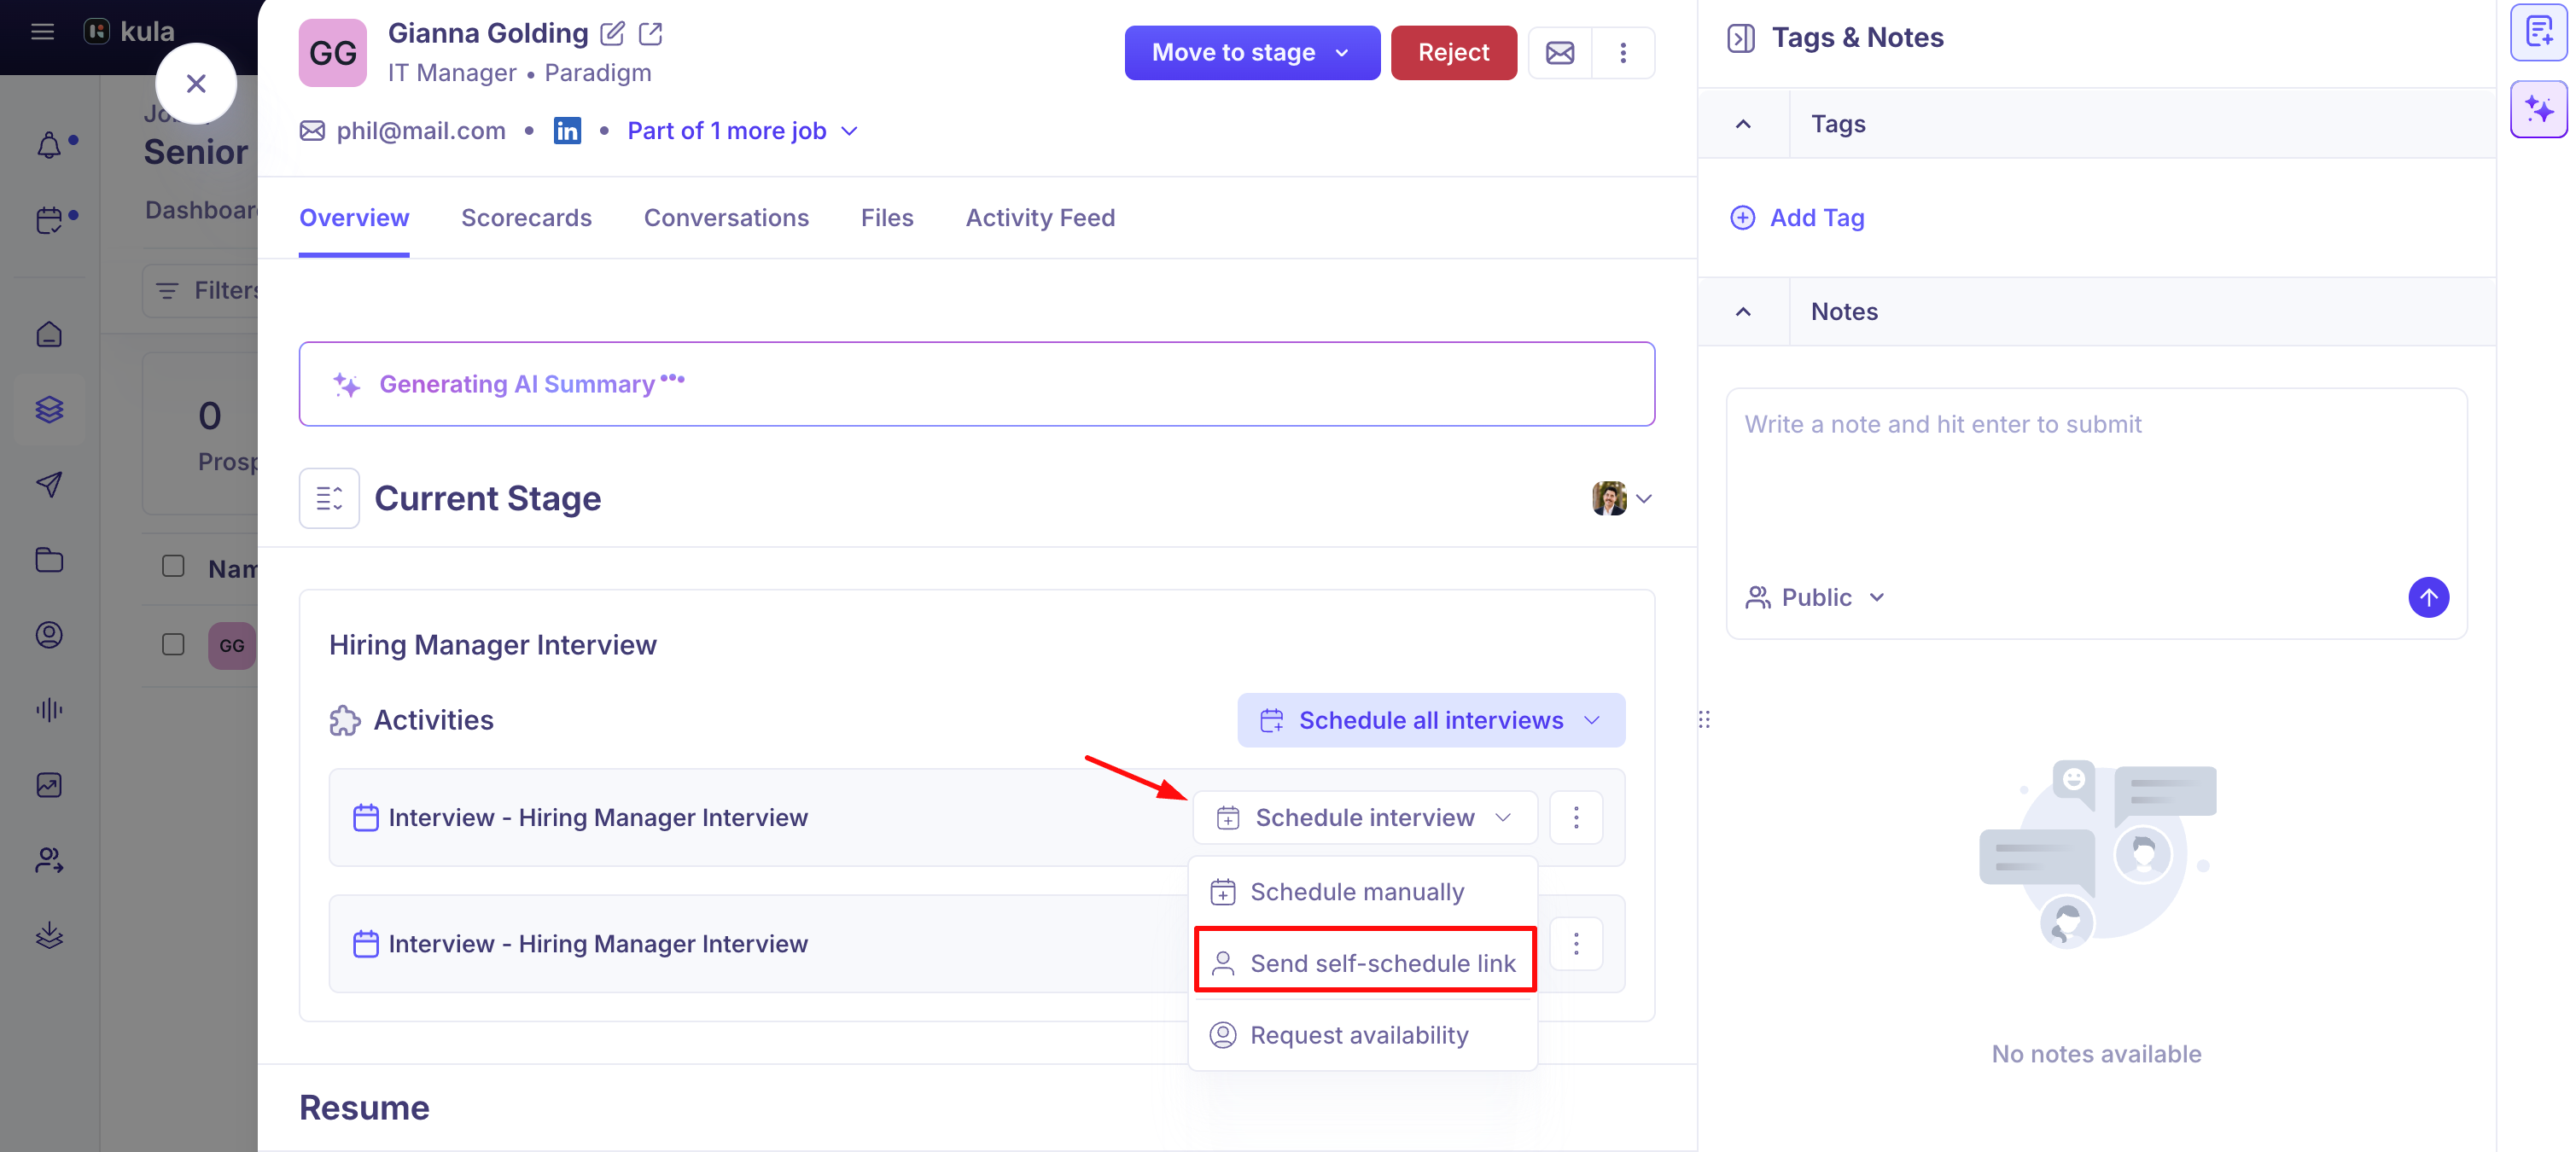Open the paper plane icon in sidebar

(x=49, y=485)
